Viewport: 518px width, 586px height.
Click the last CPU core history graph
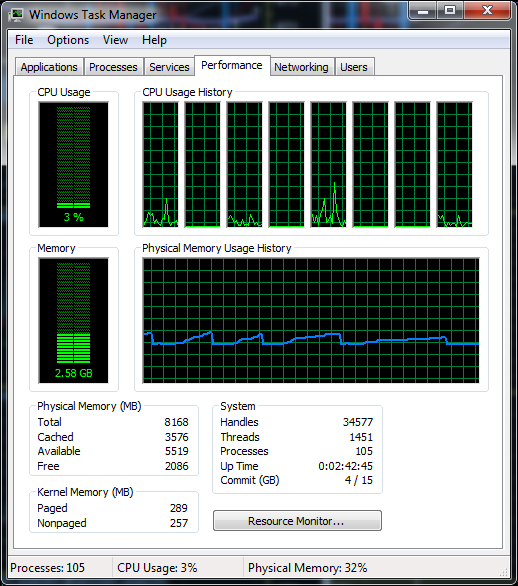click(x=454, y=164)
